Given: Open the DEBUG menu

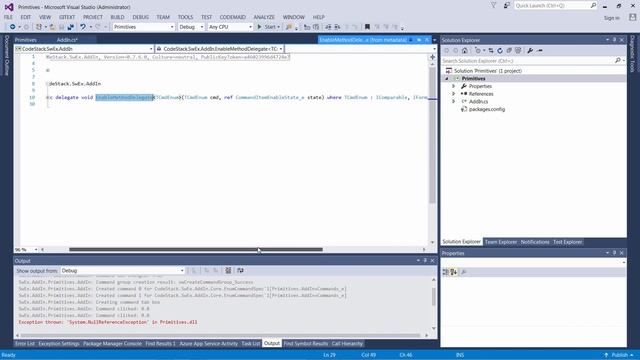Looking at the screenshot, I should click(x=140, y=17).
